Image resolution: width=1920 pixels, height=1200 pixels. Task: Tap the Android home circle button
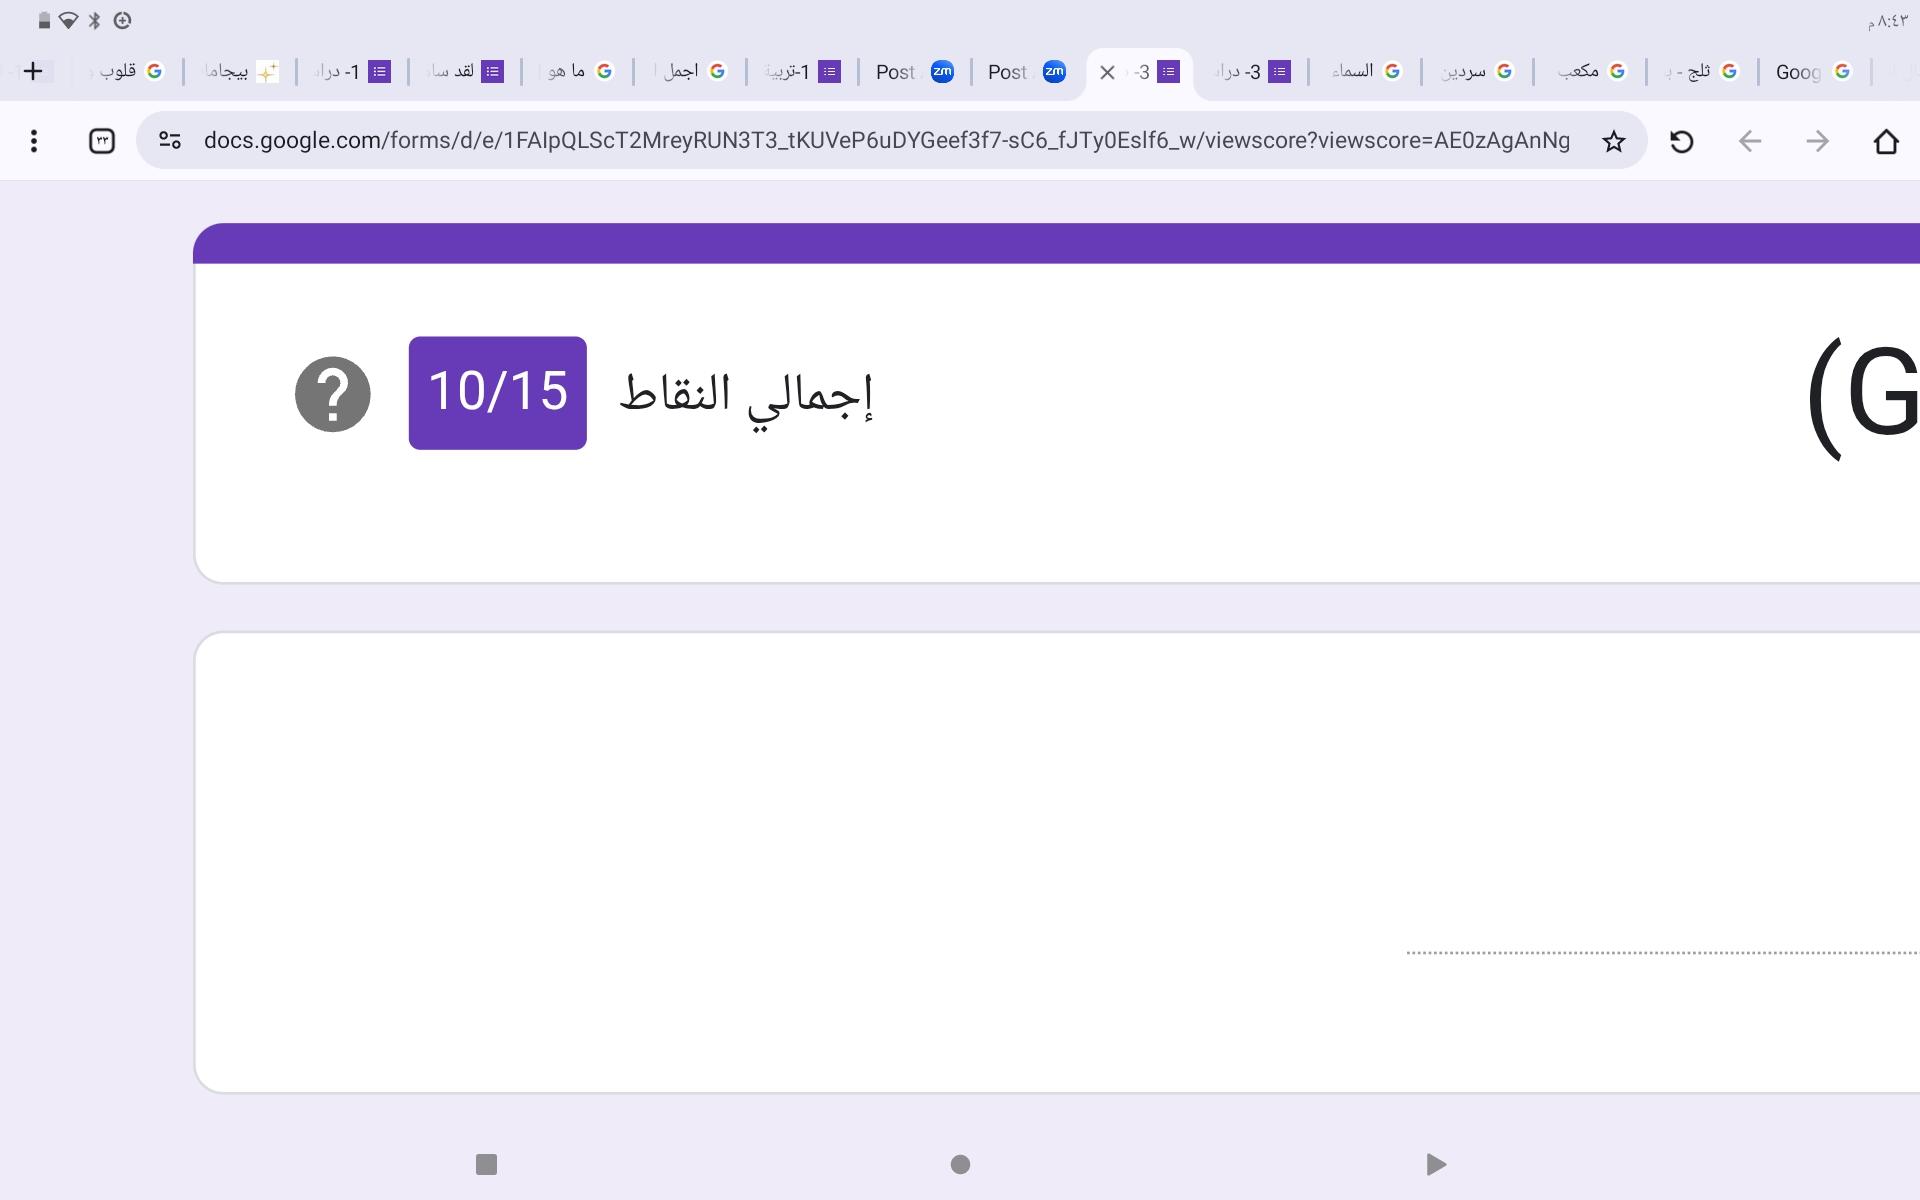(x=960, y=1164)
